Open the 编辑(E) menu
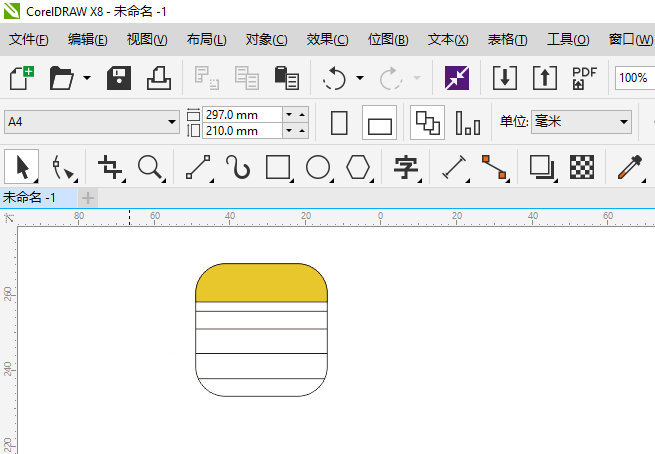Viewport: 655px width, 454px height. point(88,40)
